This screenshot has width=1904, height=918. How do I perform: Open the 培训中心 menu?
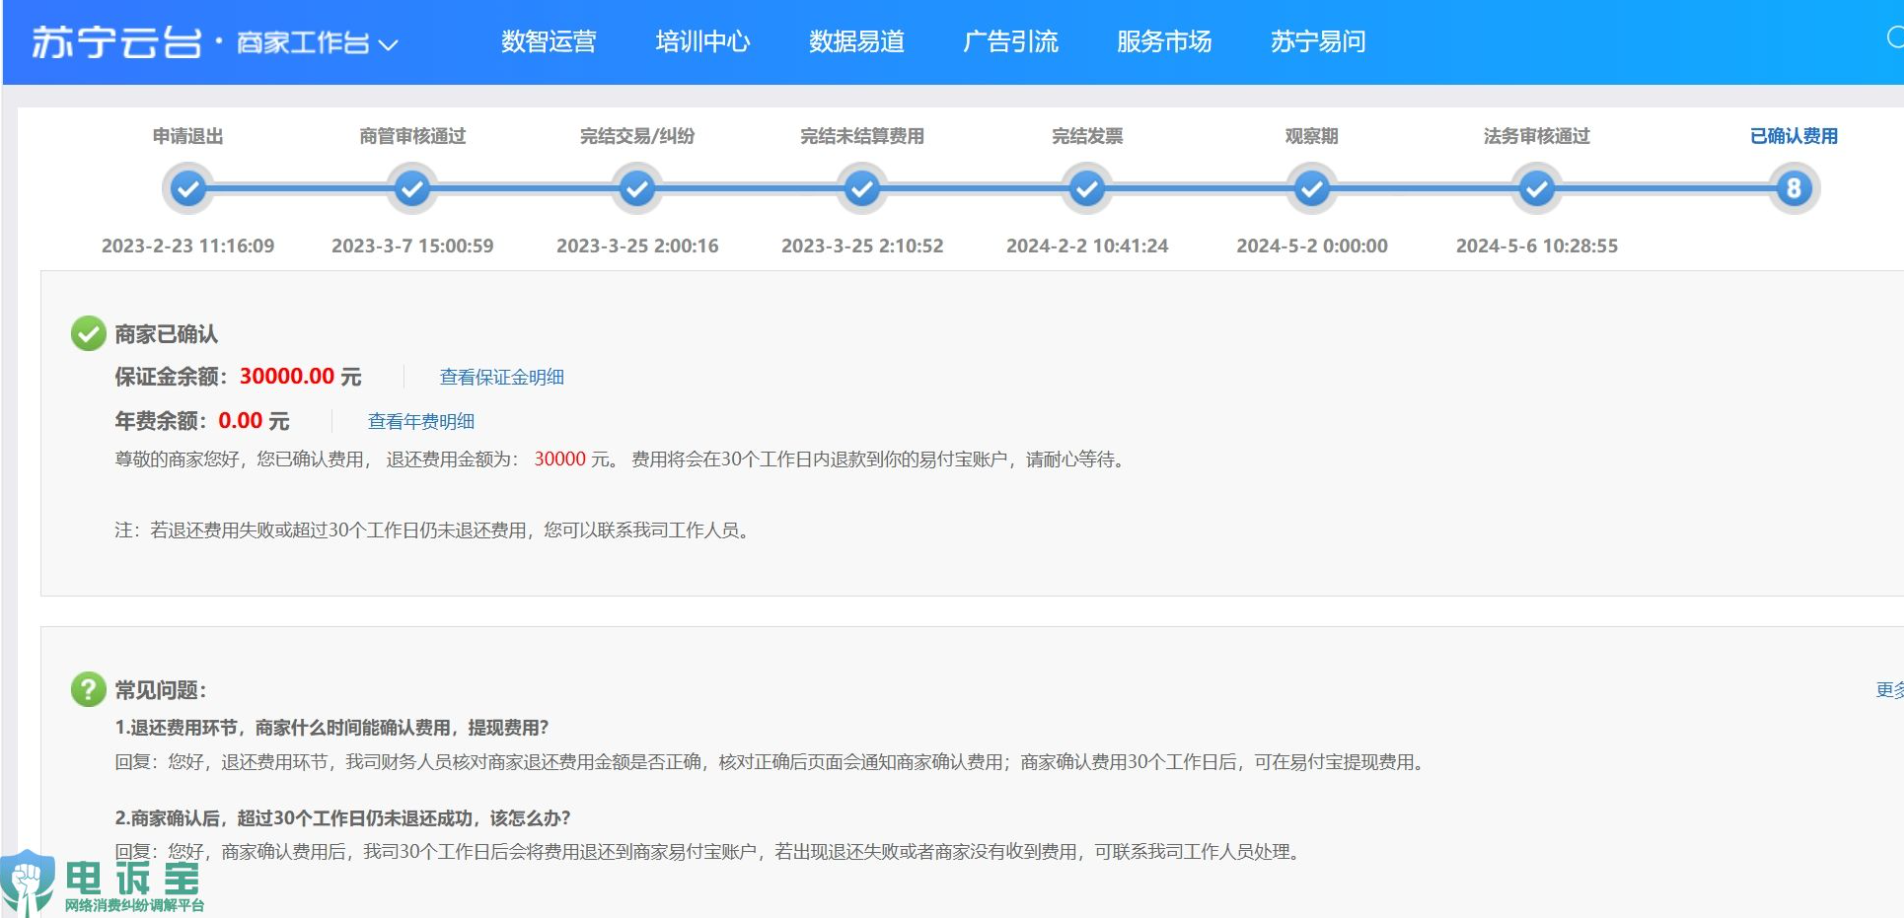[702, 42]
